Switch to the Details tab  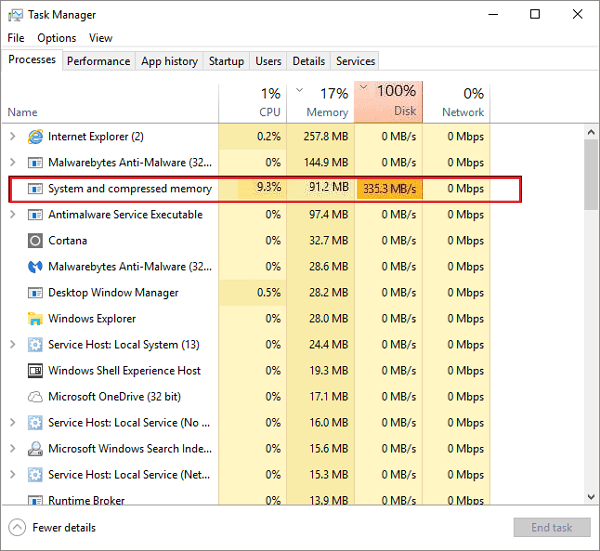(x=308, y=61)
